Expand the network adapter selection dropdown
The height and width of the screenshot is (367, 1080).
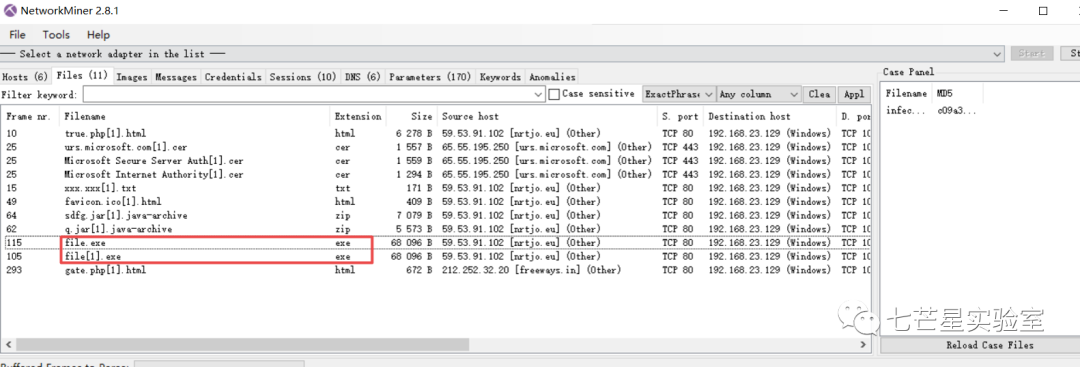click(998, 54)
